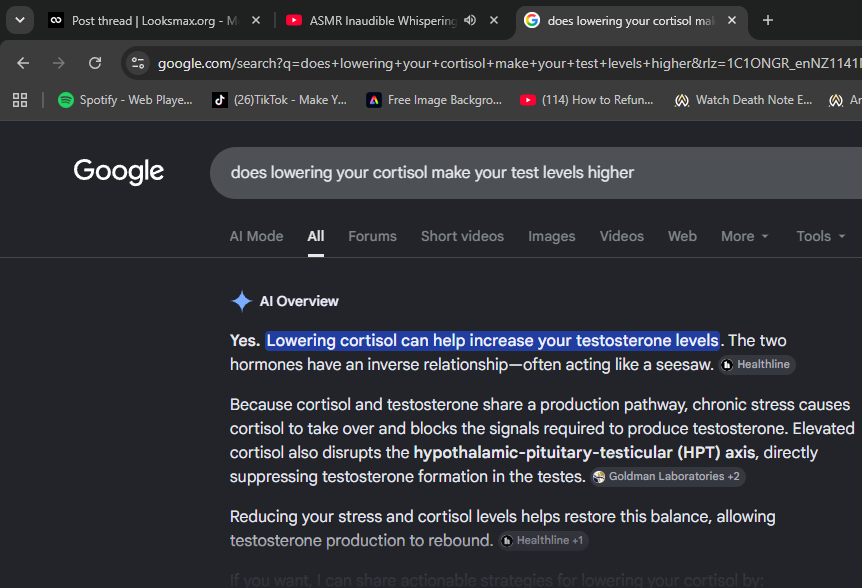Viewport: 862px width, 588px height.
Task: Switch to the Videos results tab
Action: [621, 236]
